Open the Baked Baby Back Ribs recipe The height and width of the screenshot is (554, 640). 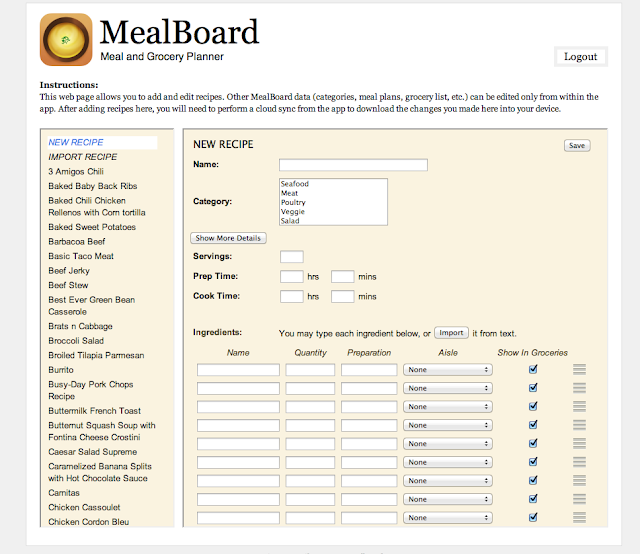pyautogui.click(x=93, y=186)
